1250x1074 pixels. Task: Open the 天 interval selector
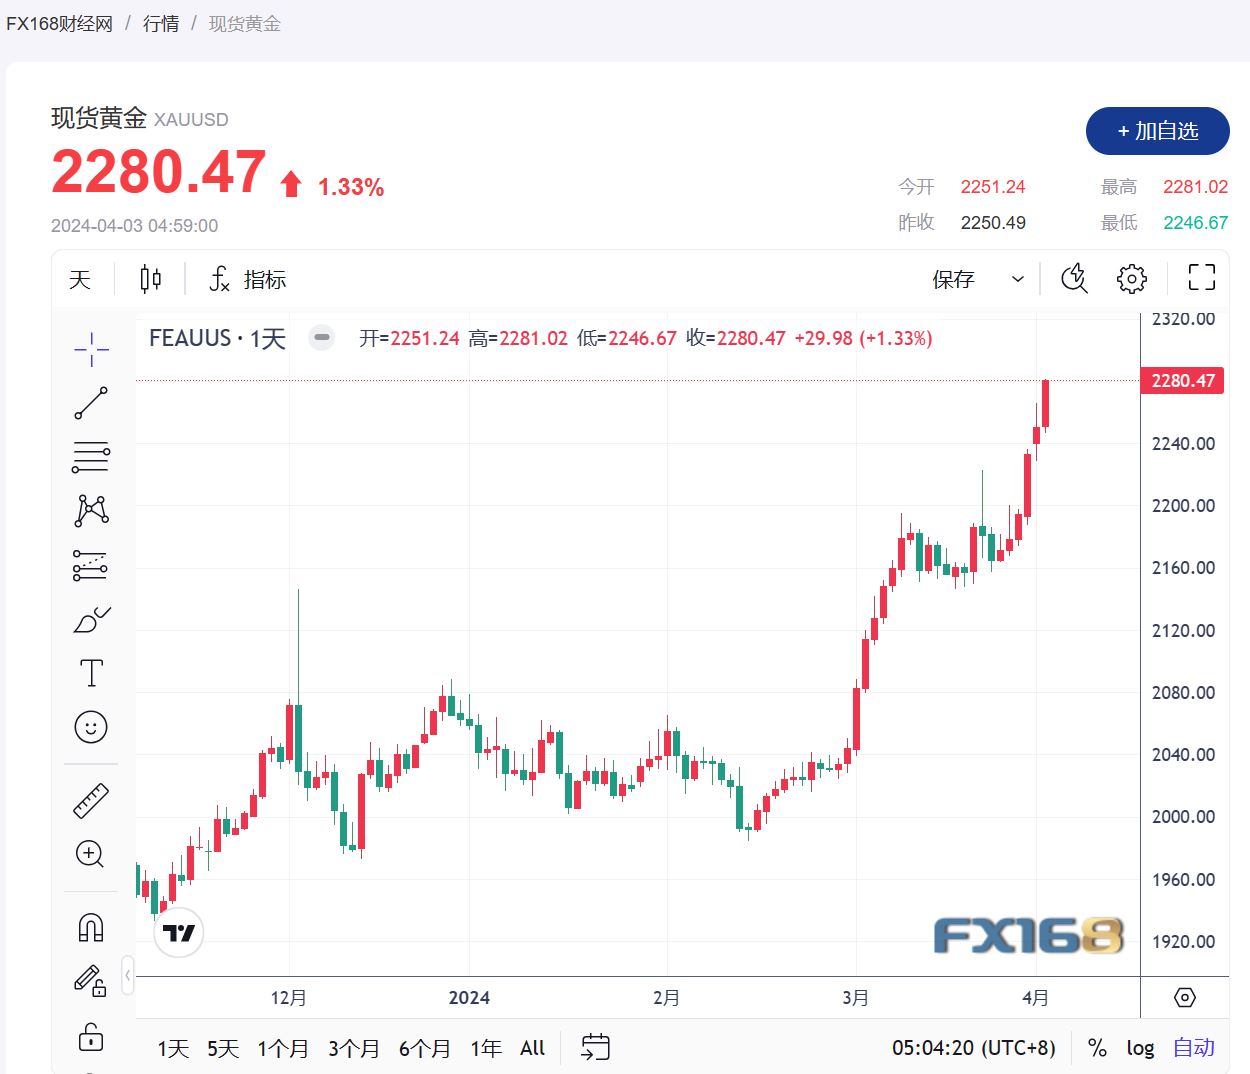point(79,279)
